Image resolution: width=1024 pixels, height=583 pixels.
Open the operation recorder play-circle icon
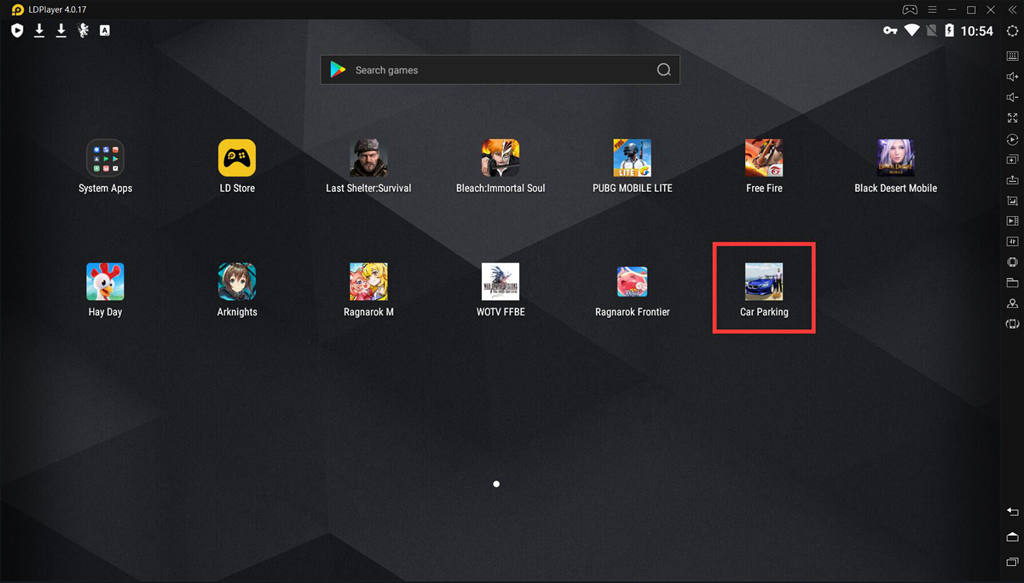pos(1012,139)
